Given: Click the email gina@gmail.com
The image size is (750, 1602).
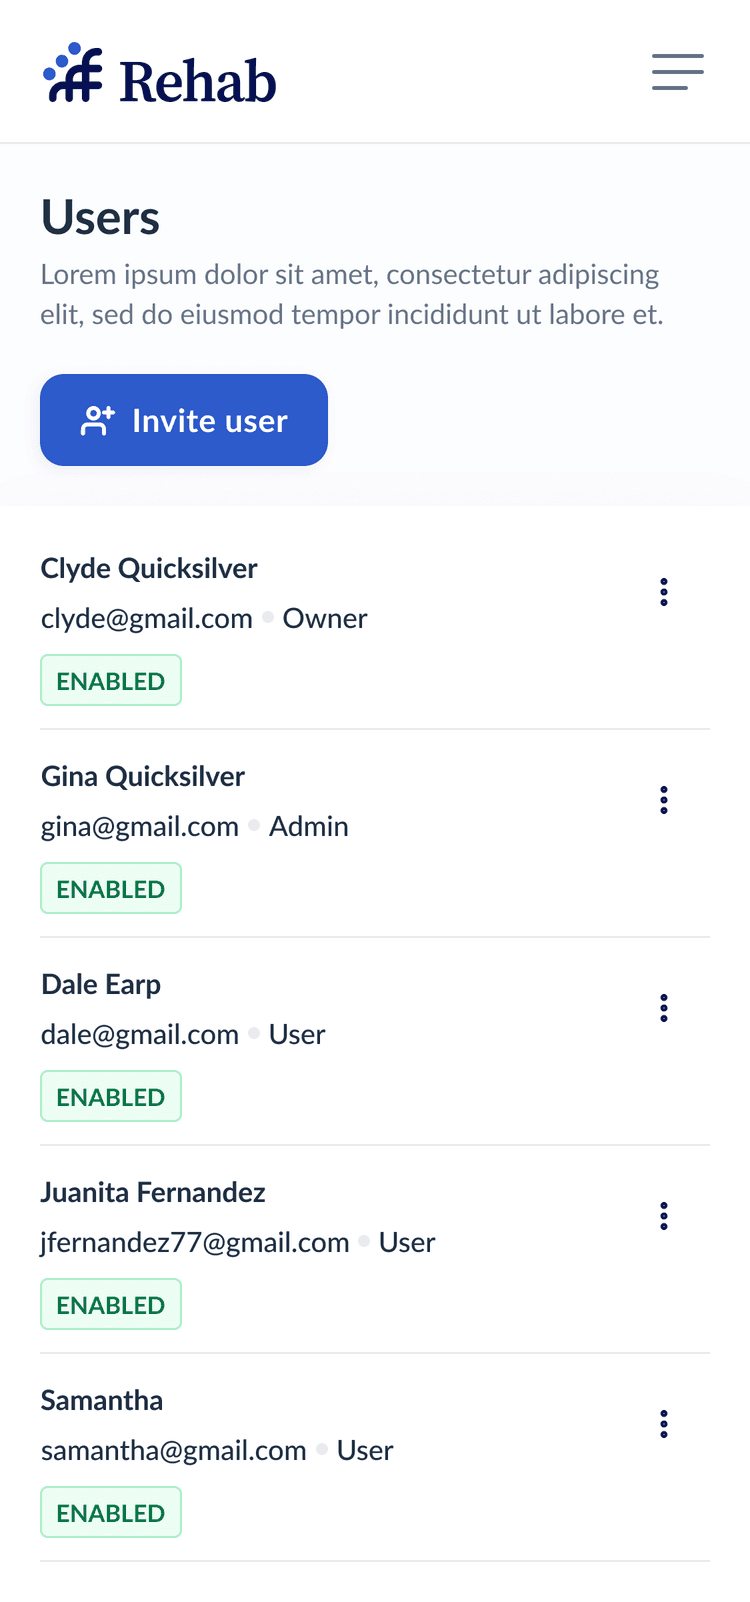Looking at the screenshot, I should point(140,827).
